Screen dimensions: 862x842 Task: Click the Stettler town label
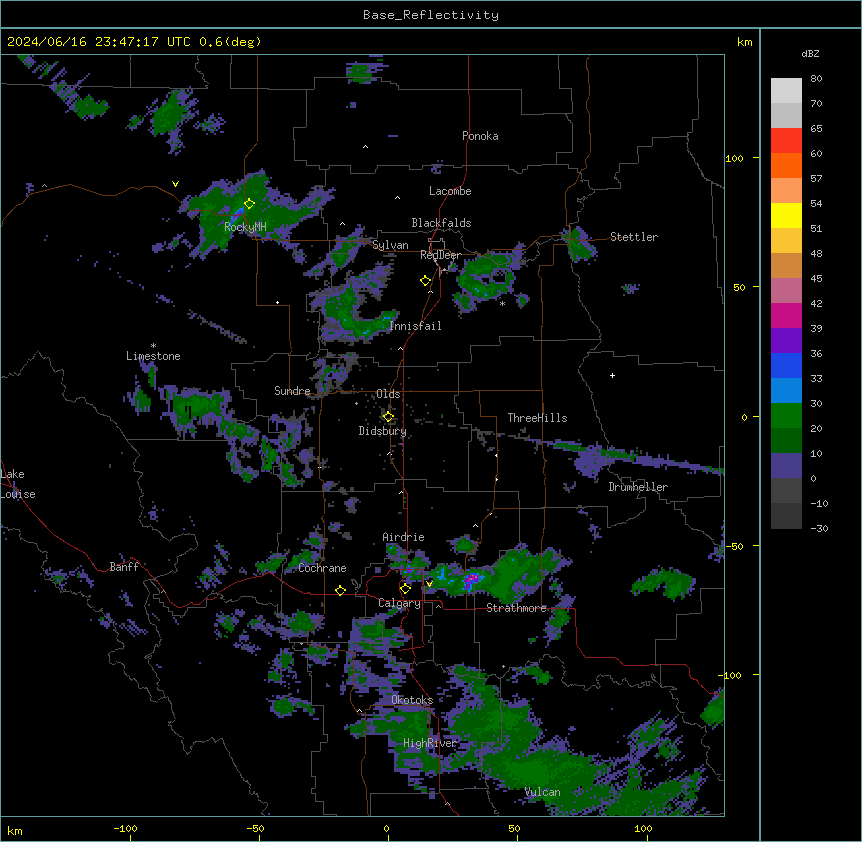[634, 237]
